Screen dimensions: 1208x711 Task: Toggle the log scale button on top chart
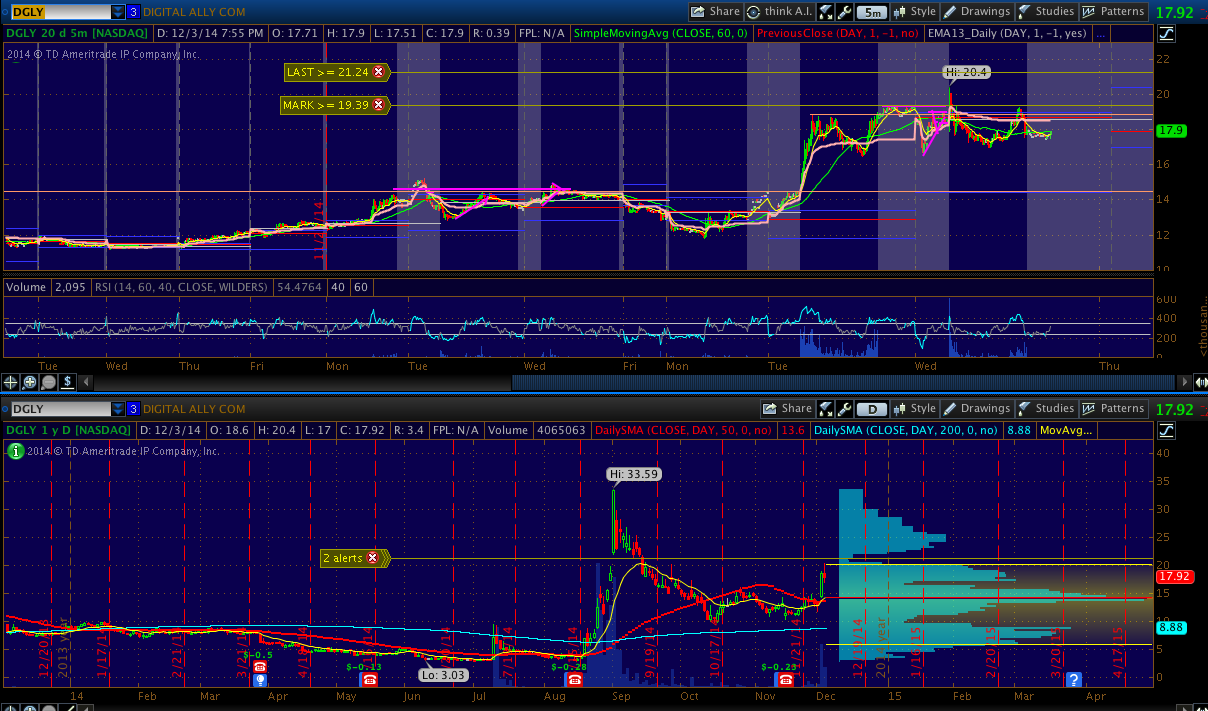pyautogui.click(x=1166, y=33)
